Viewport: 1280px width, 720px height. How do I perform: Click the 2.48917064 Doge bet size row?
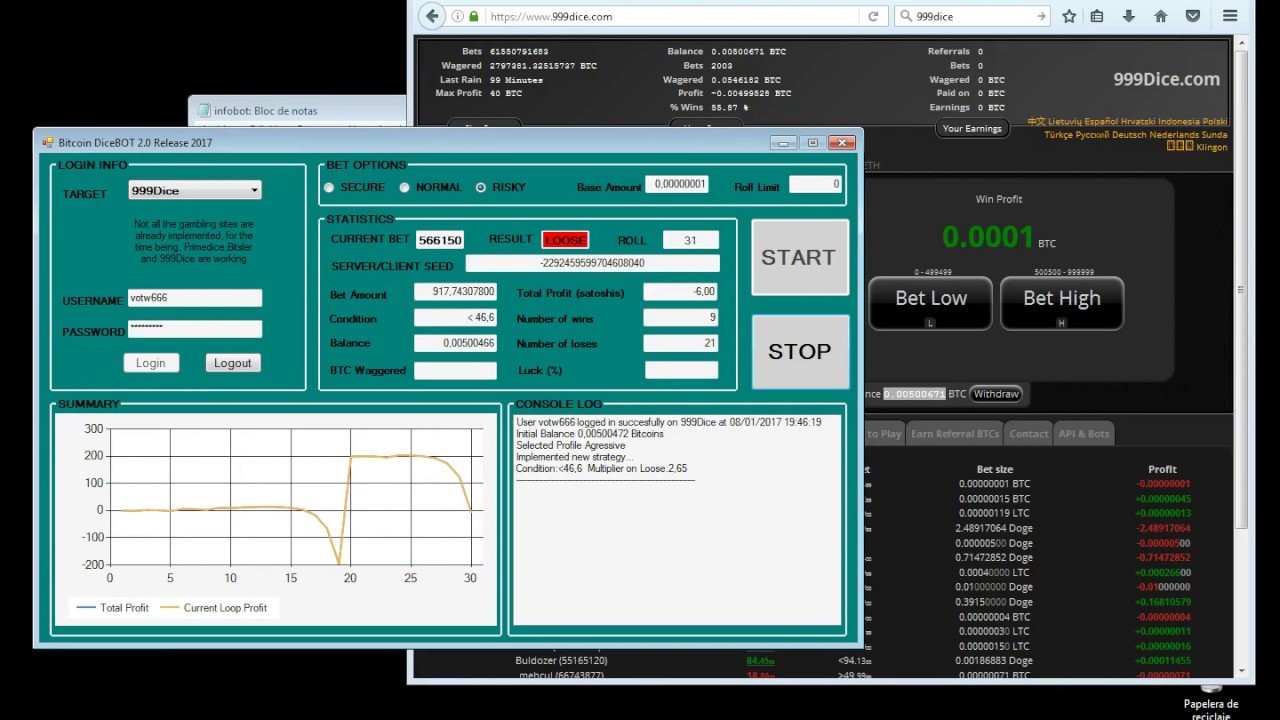click(994, 528)
